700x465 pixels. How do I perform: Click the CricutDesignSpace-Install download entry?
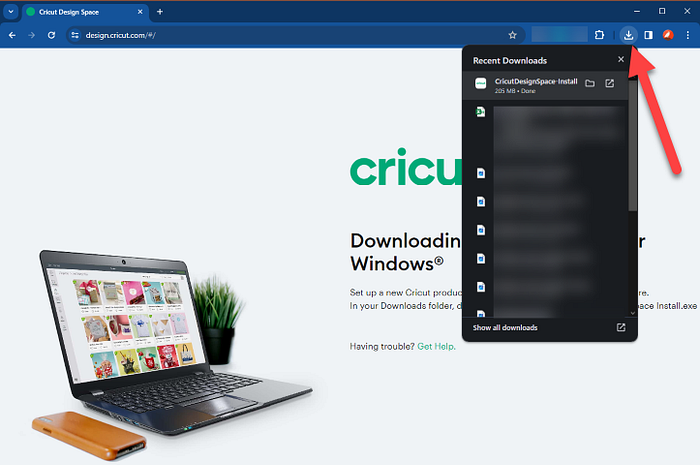click(545, 85)
